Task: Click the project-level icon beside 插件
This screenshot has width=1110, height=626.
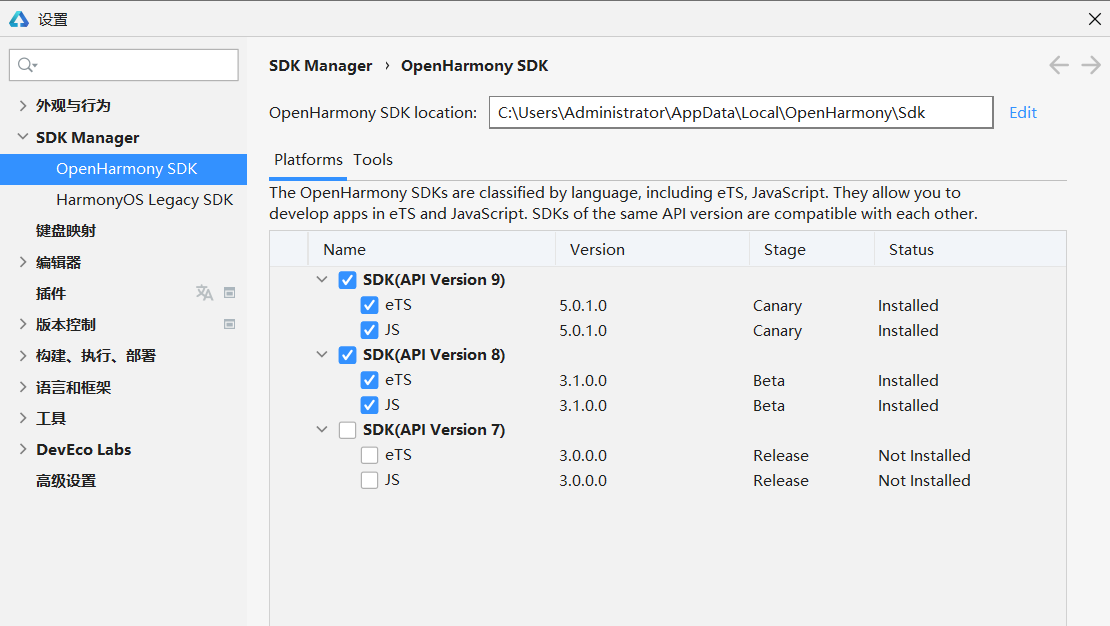Action: tap(229, 292)
